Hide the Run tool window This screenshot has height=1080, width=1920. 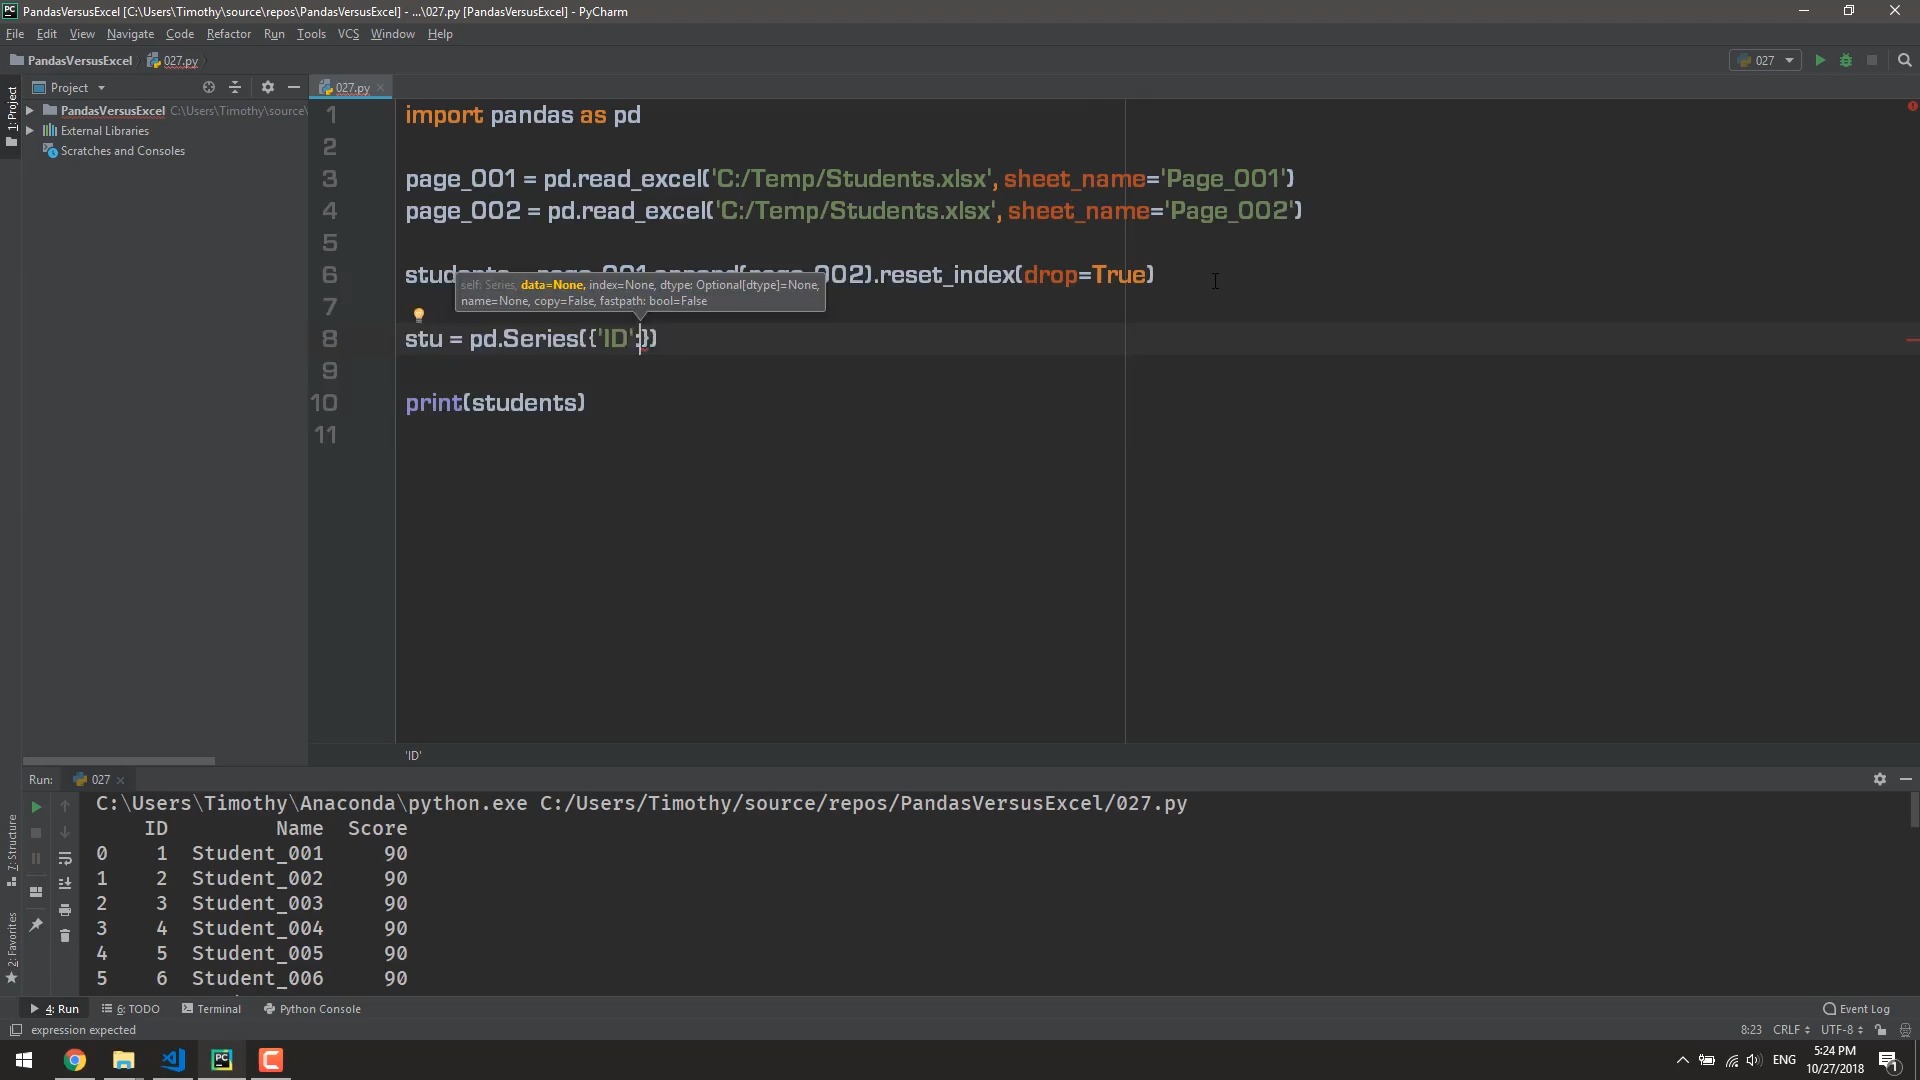[x=1905, y=779]
